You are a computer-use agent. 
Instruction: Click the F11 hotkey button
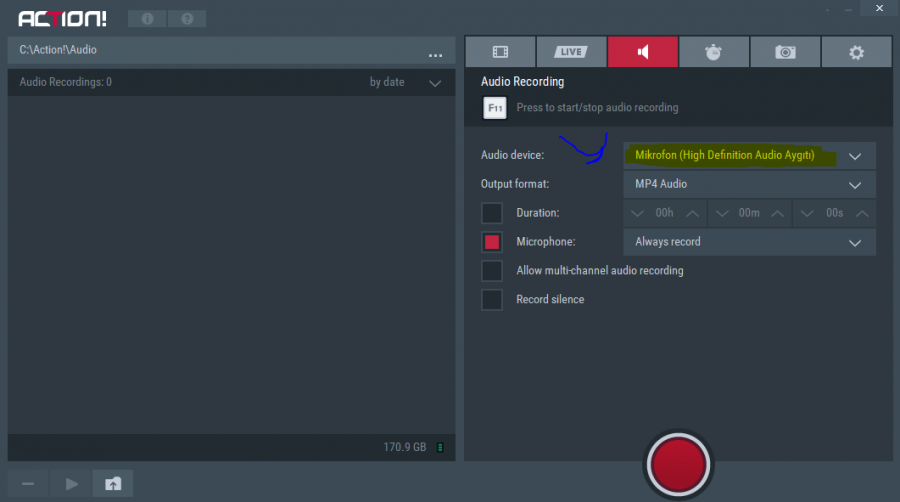[x=495, y=108]
